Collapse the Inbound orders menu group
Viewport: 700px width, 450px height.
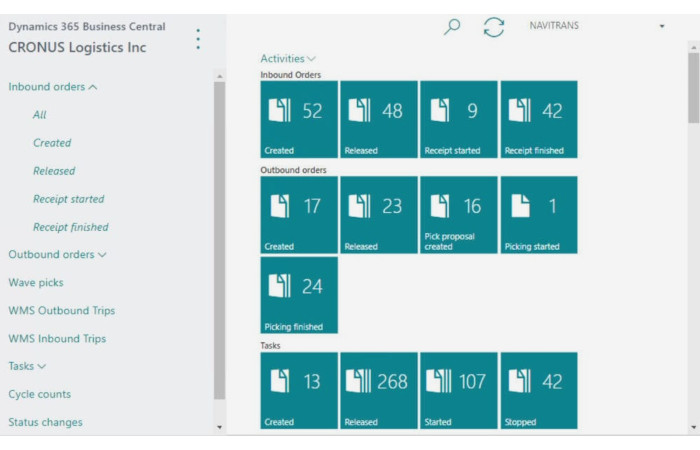53,87
